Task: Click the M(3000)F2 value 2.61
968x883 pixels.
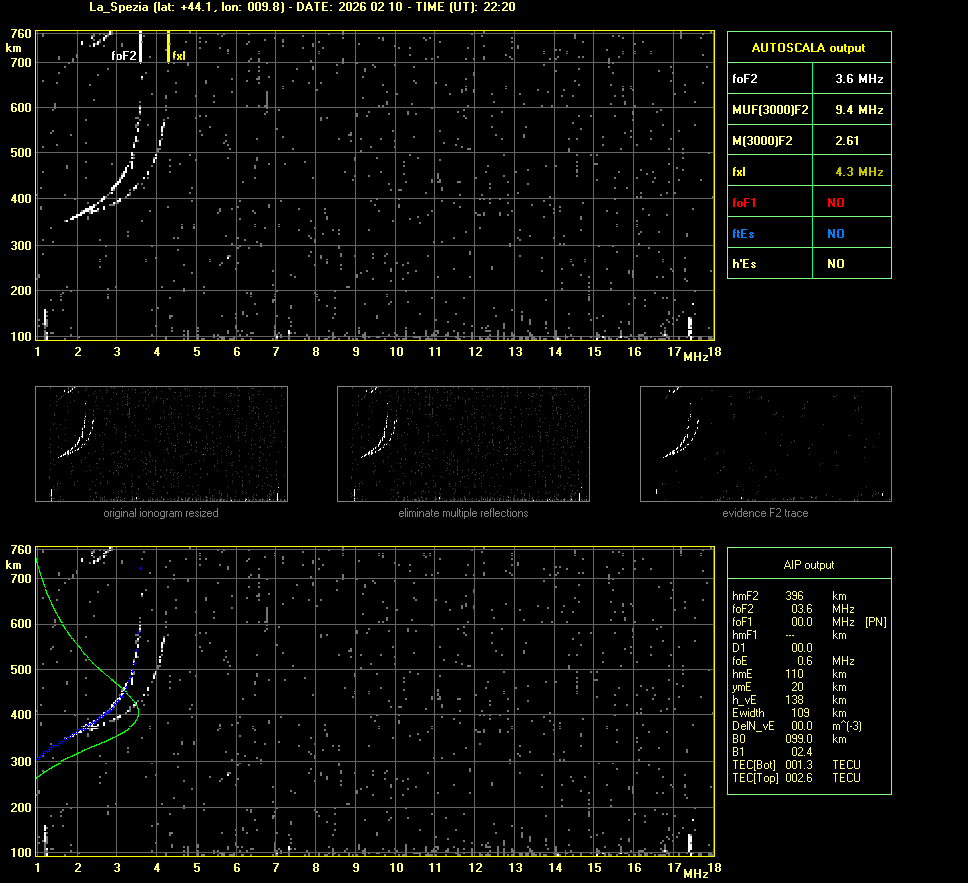Action: 847,140
